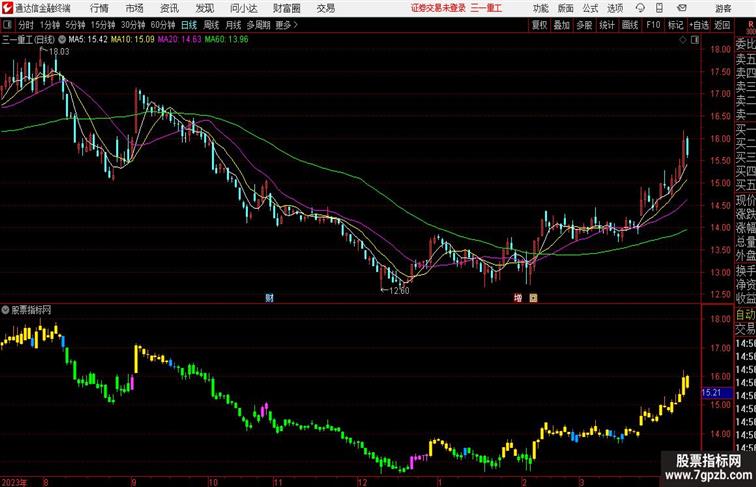The height and width of the screenshot is (487, 756).
Task: Switch to the 1分钟 period tab
Action: [50, 25]
